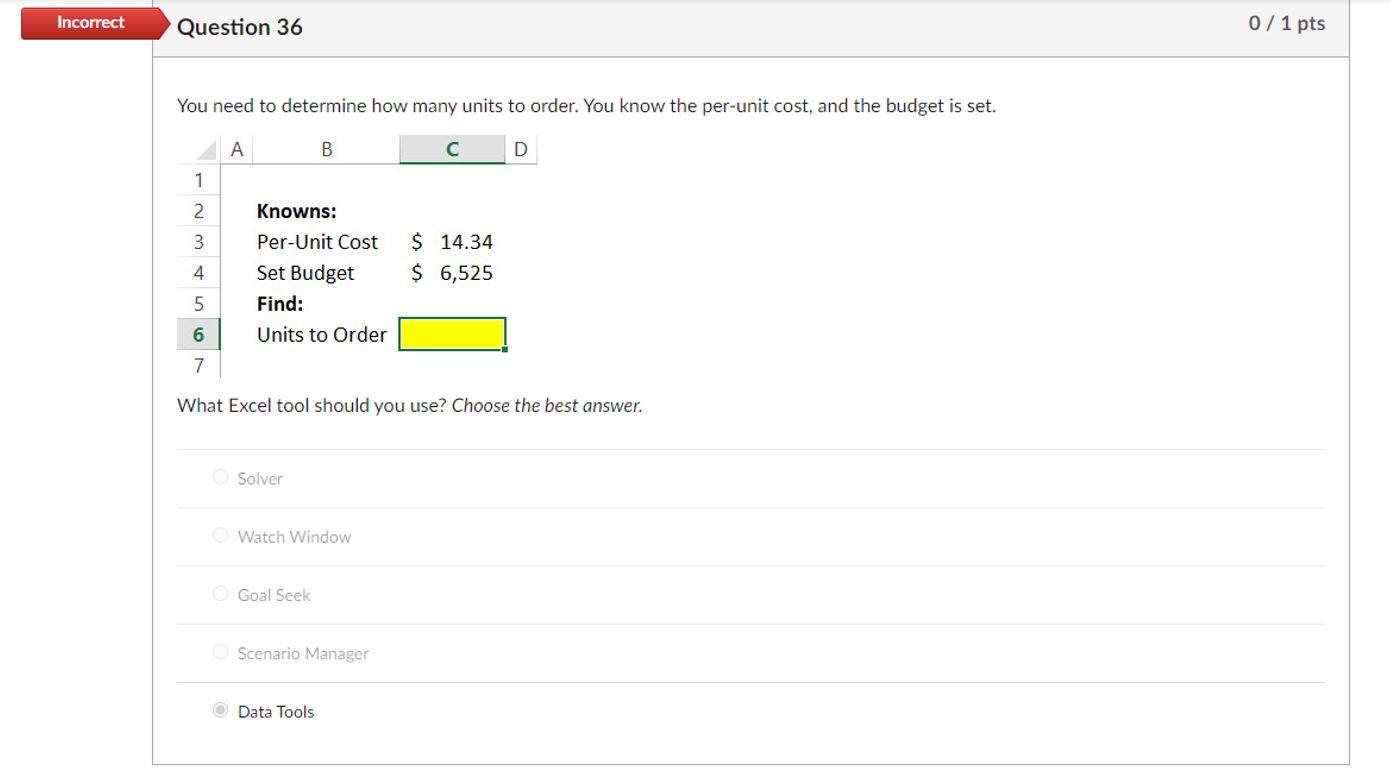Select column header A of the spreadsheet
This screenshot has width=1391, height=775.
[237, 148]
